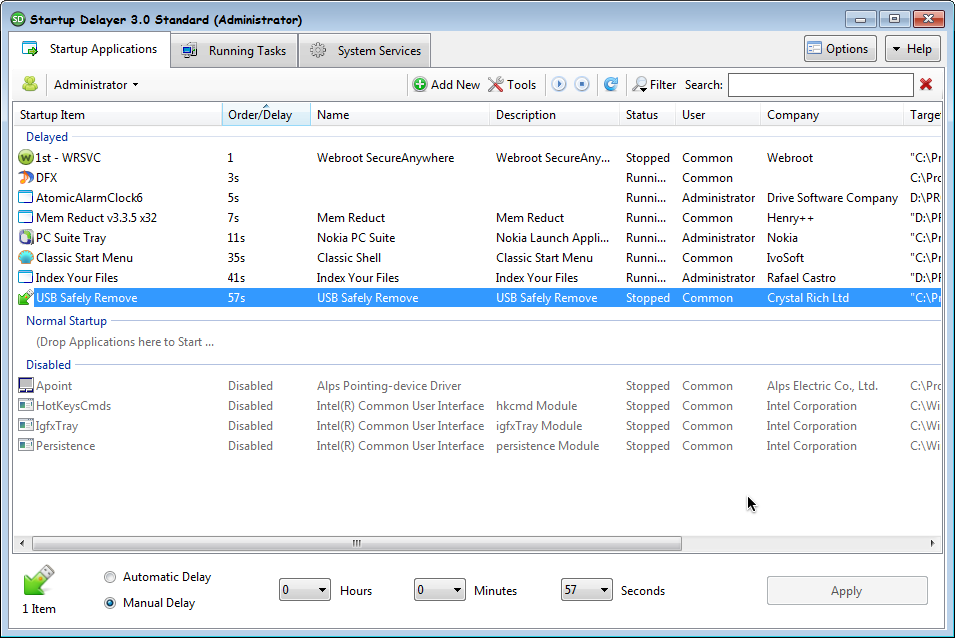Screen dimensions: 955x638
Task: Click the Apoint row icon
Action: click(26, 385)
